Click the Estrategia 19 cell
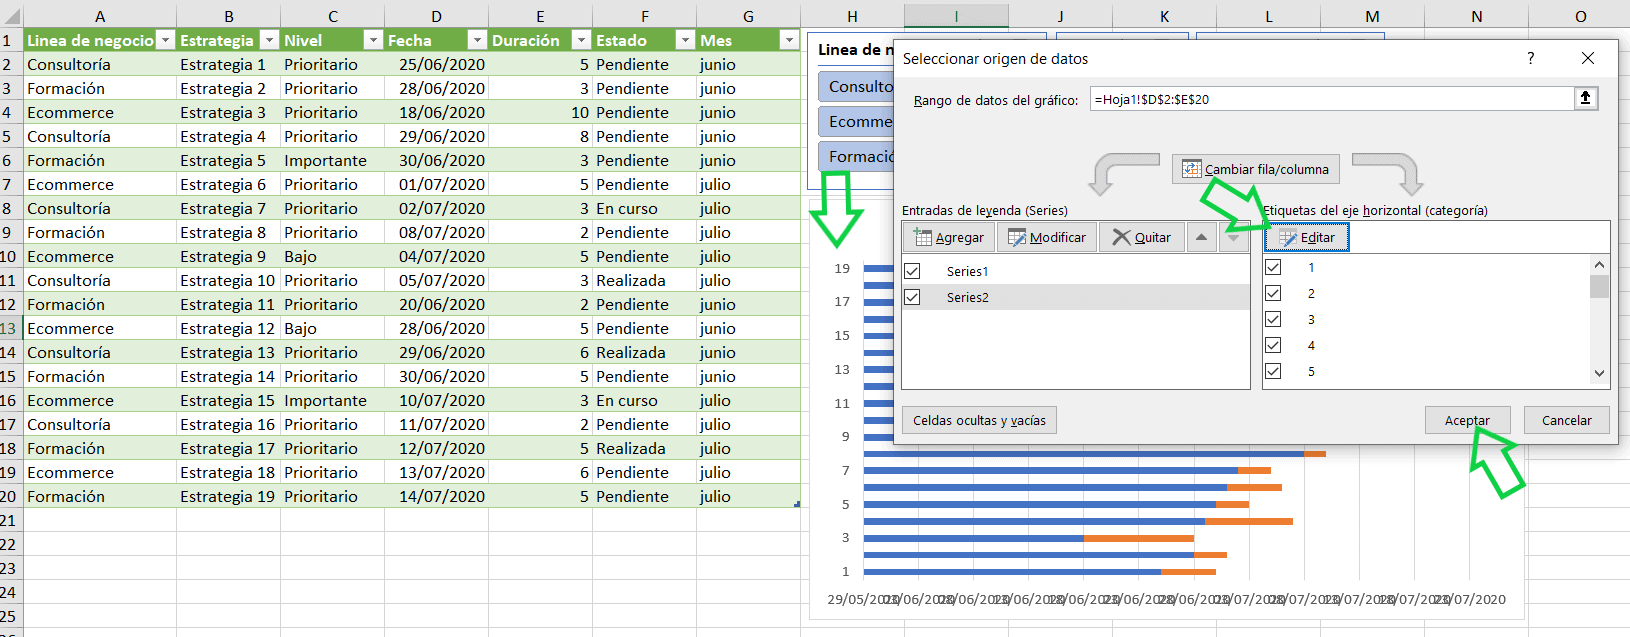 tap(228, 496)
